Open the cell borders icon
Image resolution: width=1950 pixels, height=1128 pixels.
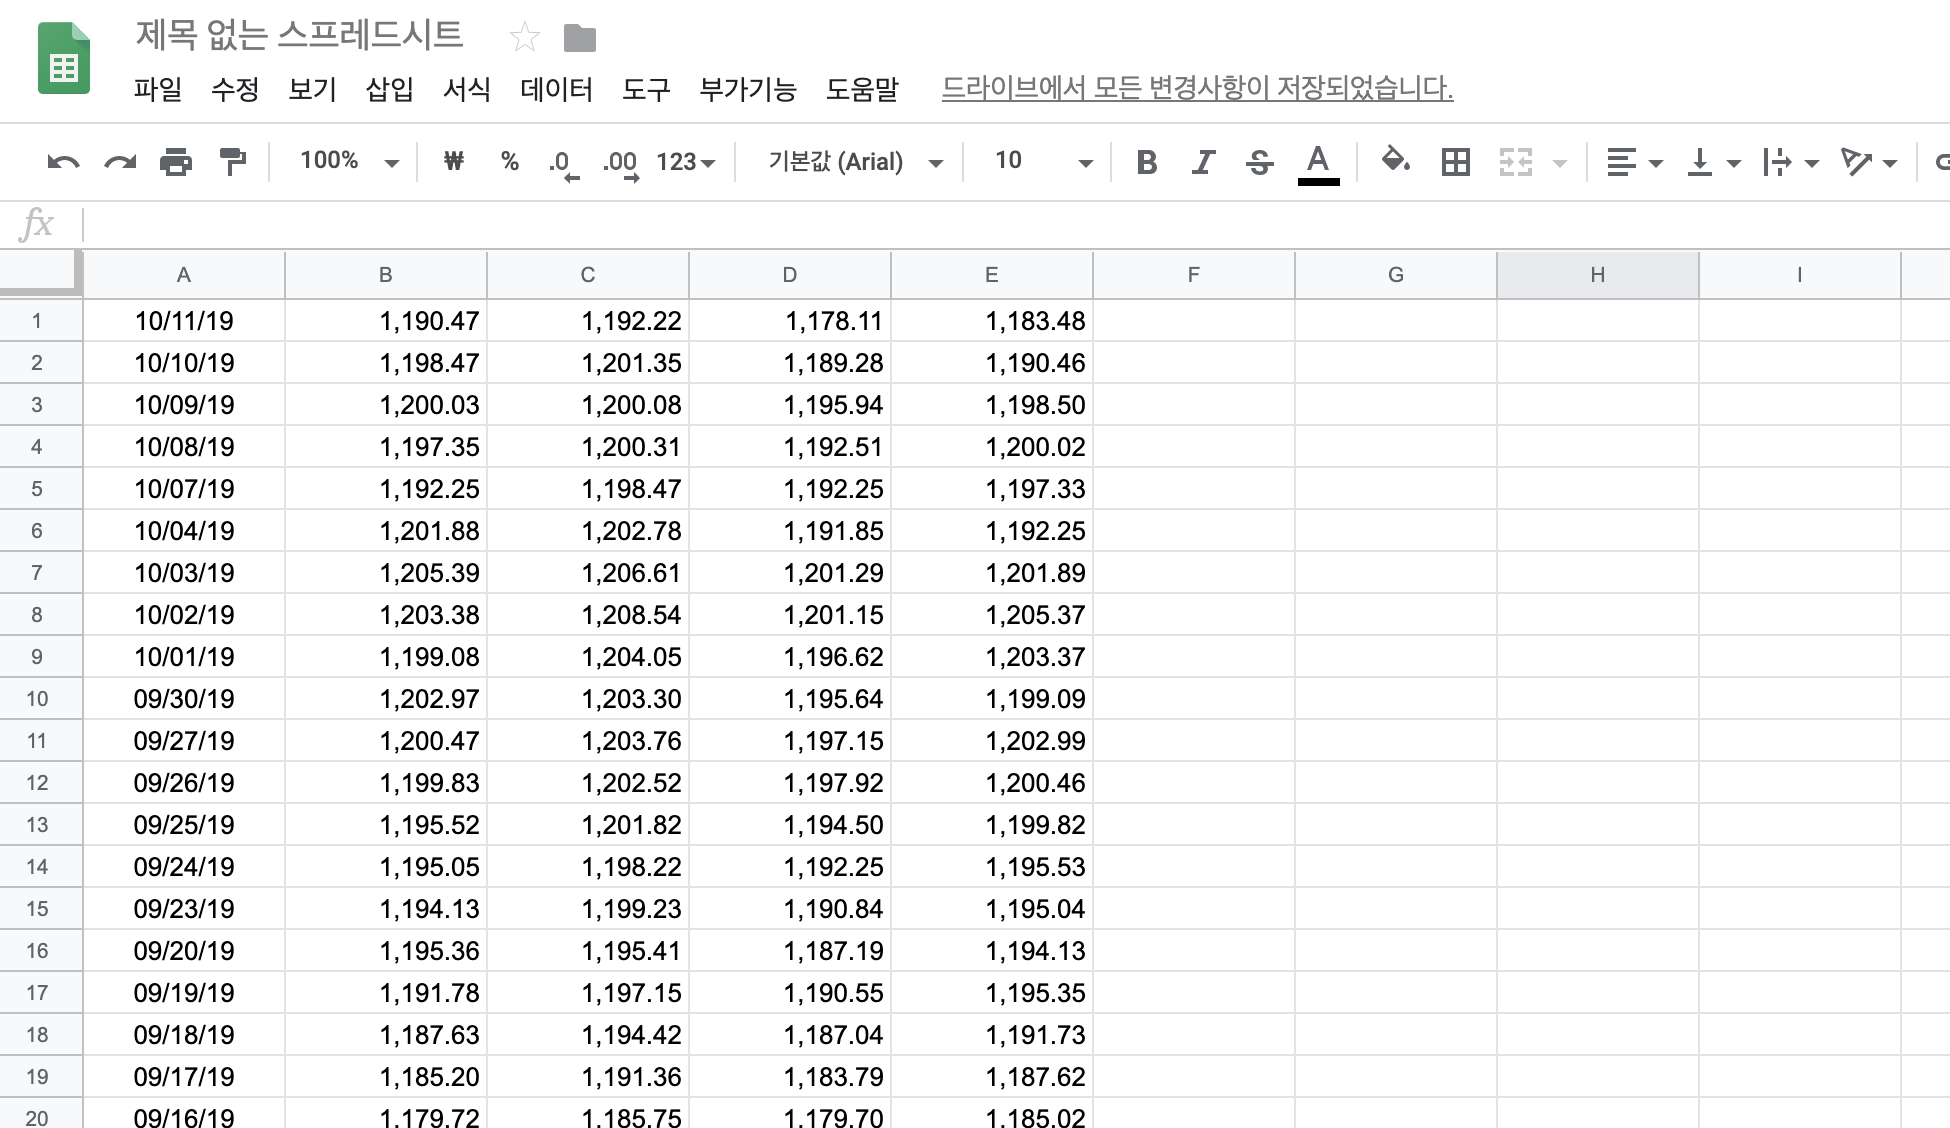[x=1455, y=162]
